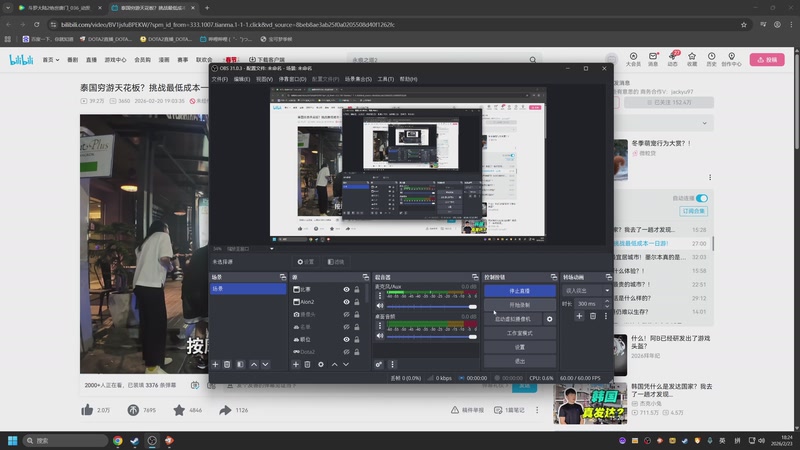
Task: Open OBS 场景集合(S) menu
Action: click(358, 79)
